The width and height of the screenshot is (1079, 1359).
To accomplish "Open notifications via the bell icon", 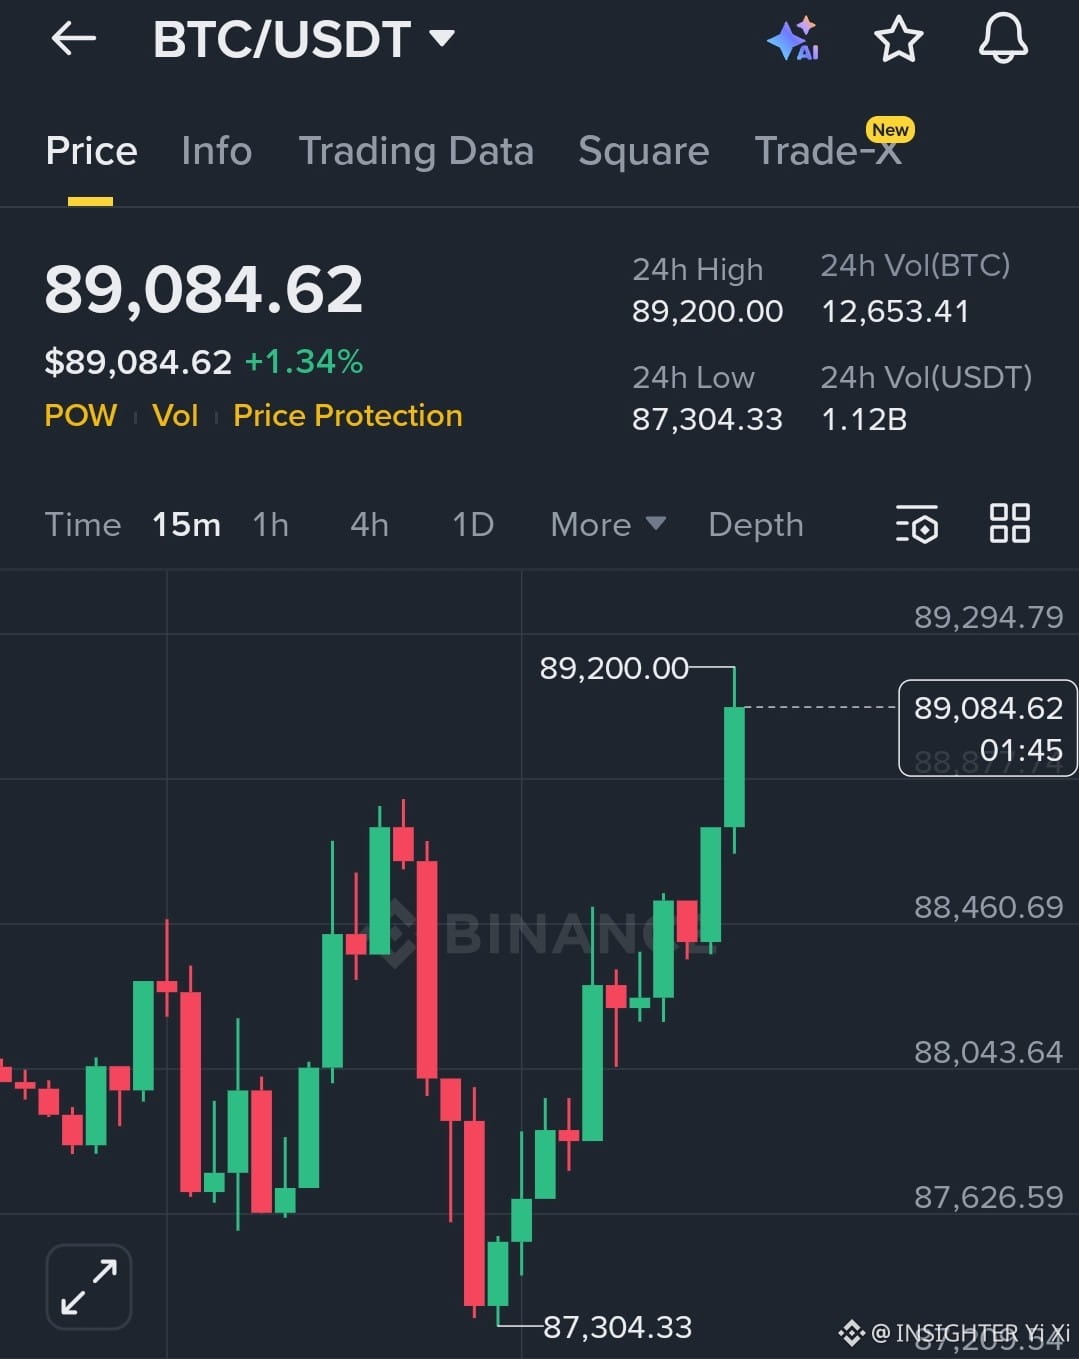I will pyautogui.click(x=1004, y=39).
